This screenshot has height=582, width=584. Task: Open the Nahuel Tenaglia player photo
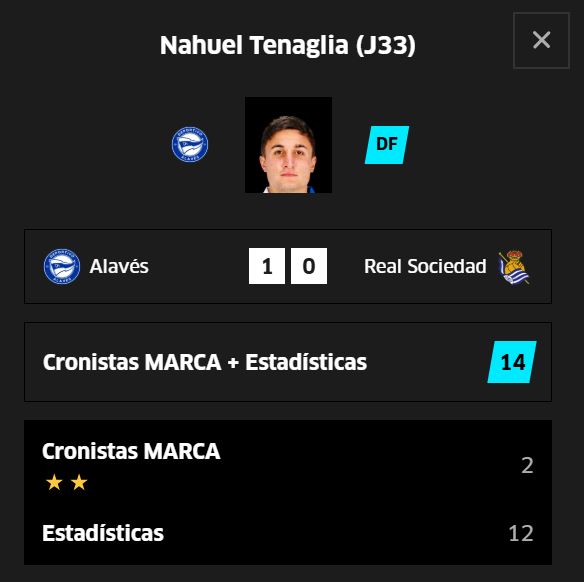click(288, 145)
